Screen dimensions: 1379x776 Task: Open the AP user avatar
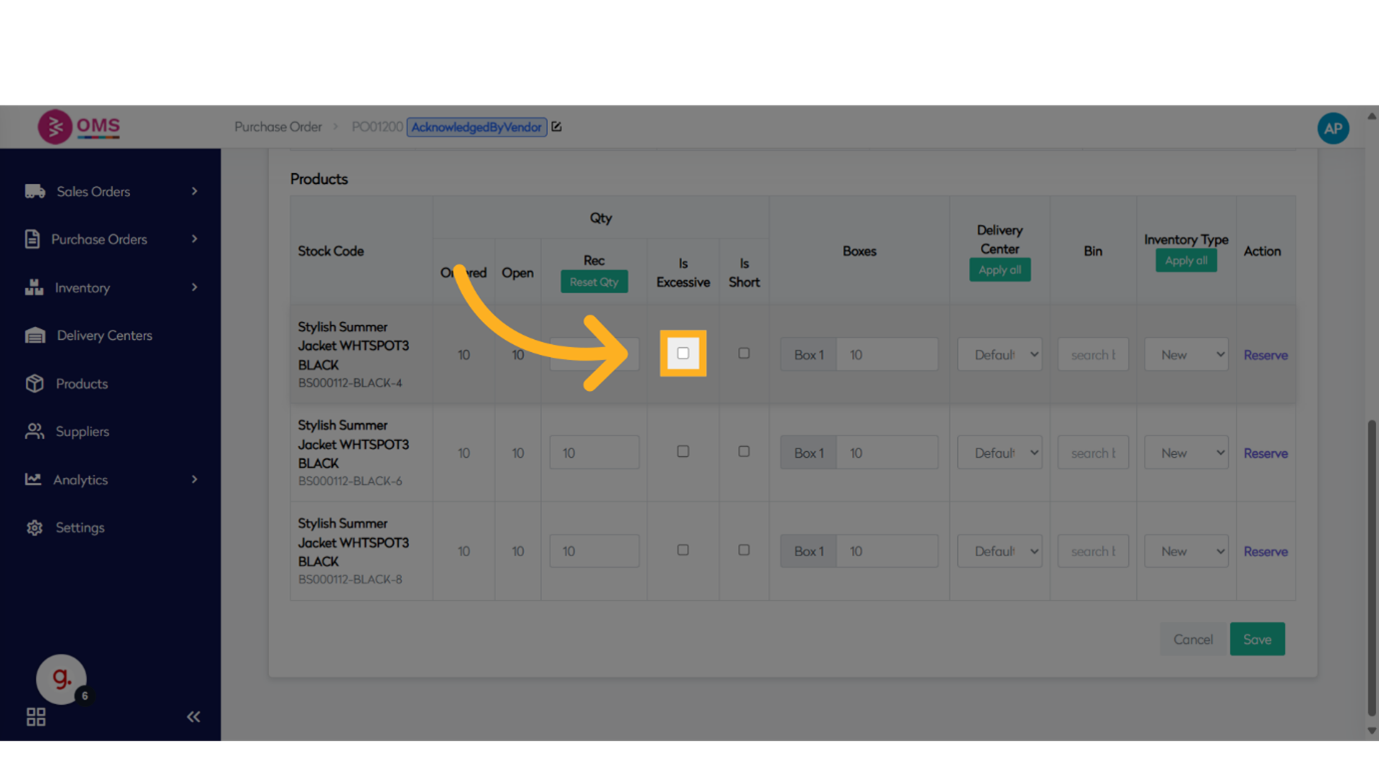[x=1332, y=128]
